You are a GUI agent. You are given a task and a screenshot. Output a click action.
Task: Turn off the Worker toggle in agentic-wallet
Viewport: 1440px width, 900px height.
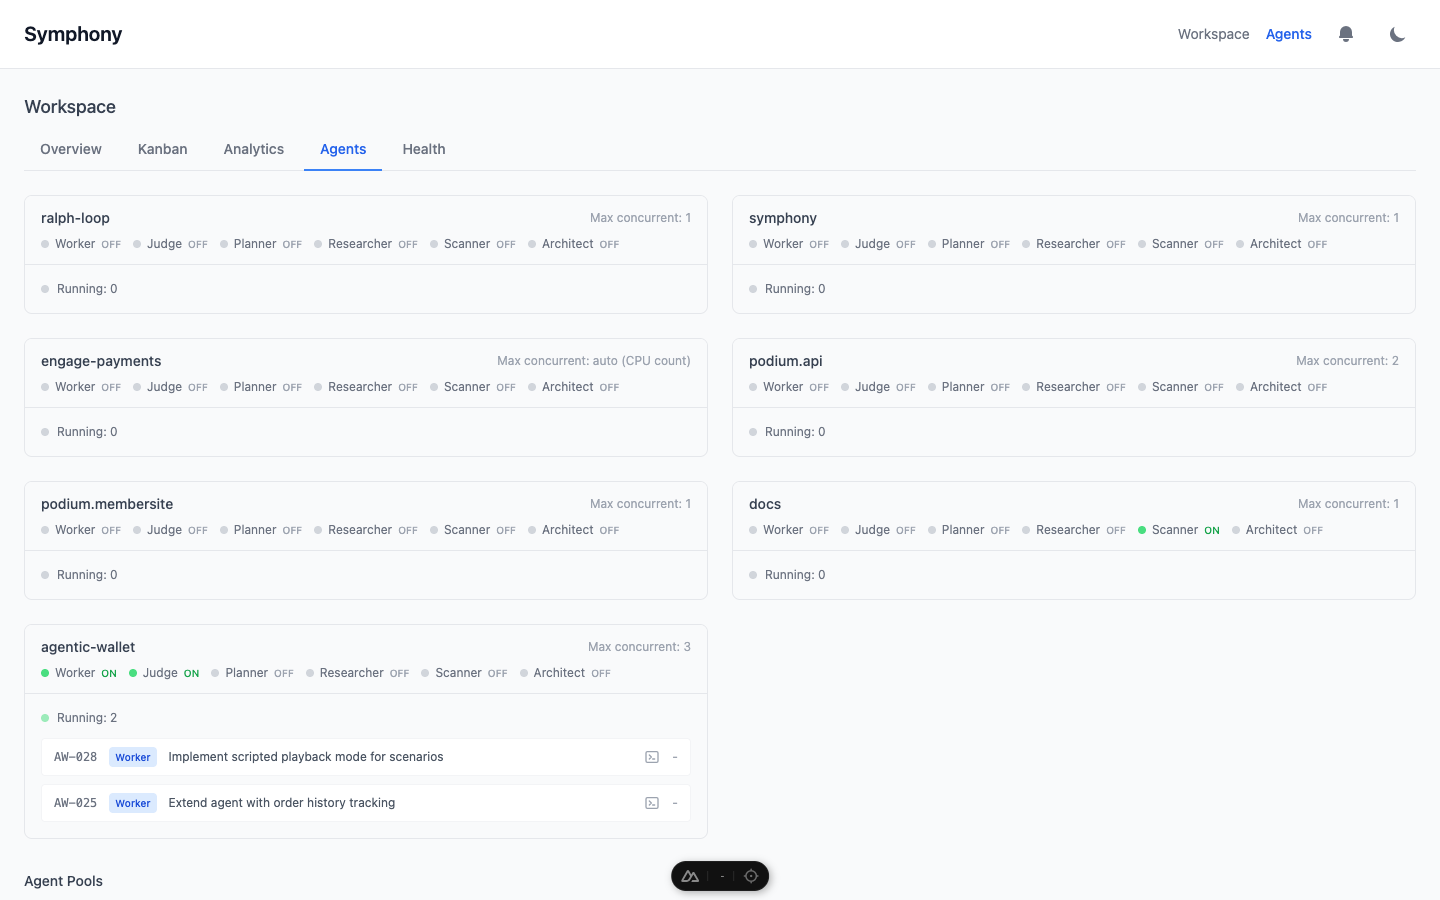[78, 672]
